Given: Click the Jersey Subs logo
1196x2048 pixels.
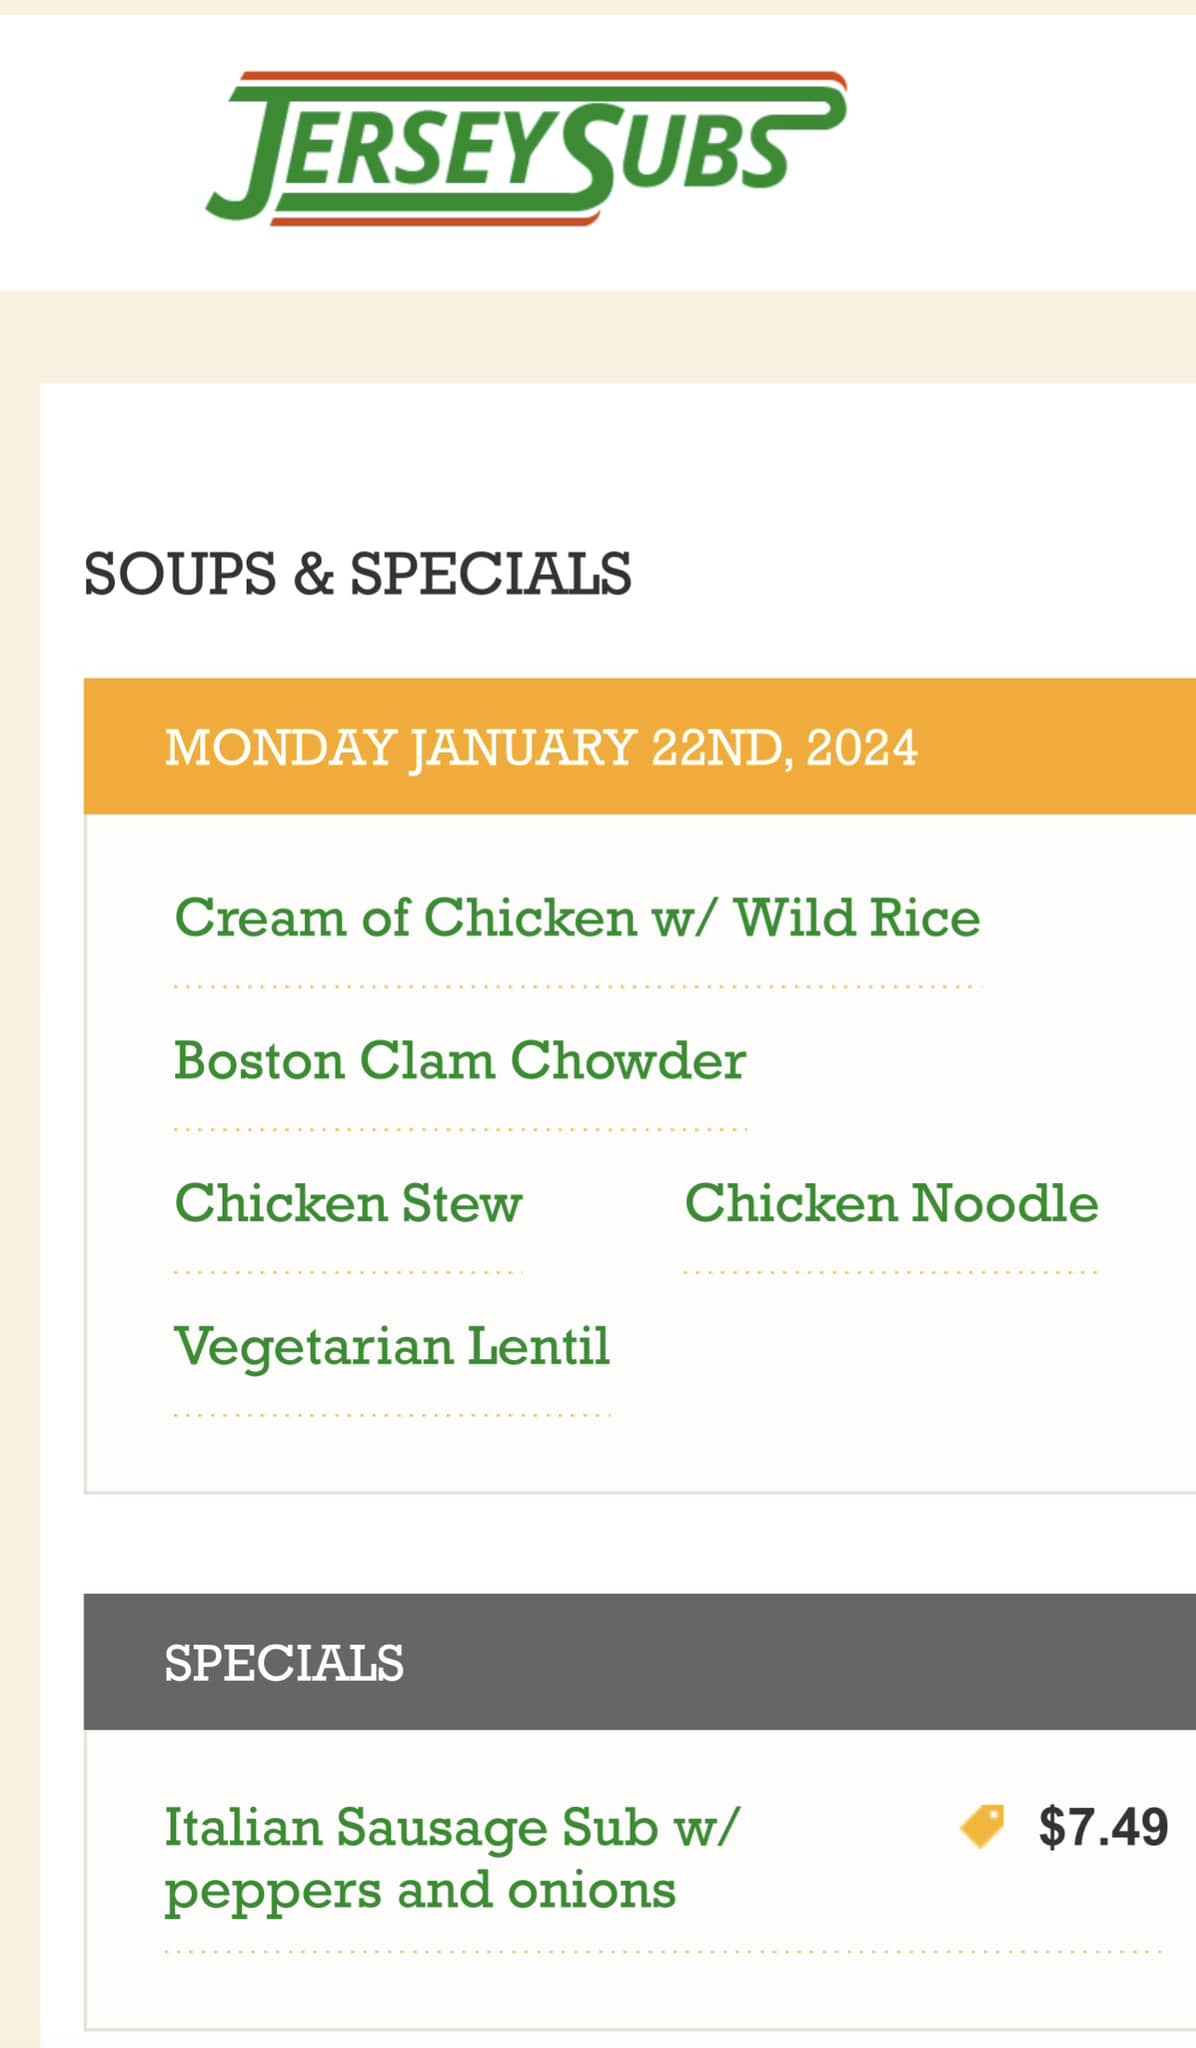Looking at the screenshot, I should 525,148.
